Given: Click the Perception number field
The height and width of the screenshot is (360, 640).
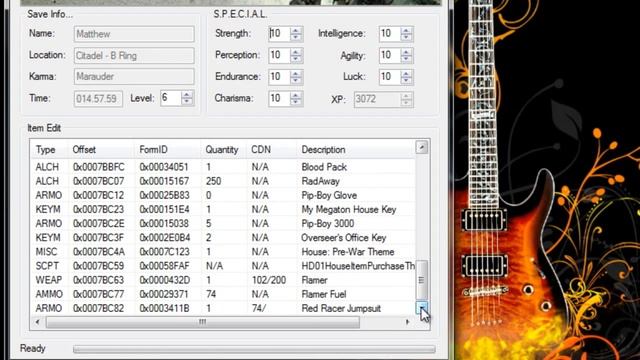Looking at the screenshot, I should [x=280, y=56].
